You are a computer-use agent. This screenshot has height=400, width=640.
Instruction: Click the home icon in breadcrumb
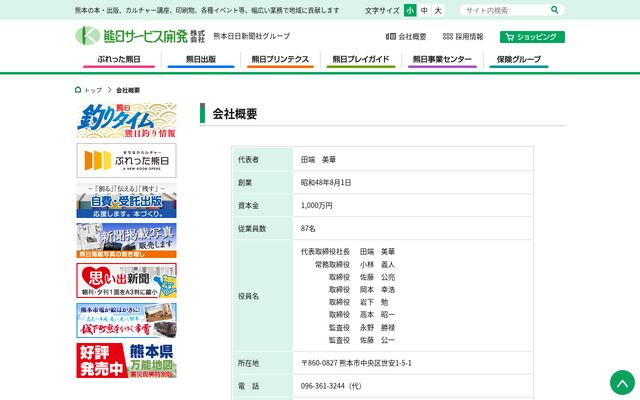click(x=78, y=89)
